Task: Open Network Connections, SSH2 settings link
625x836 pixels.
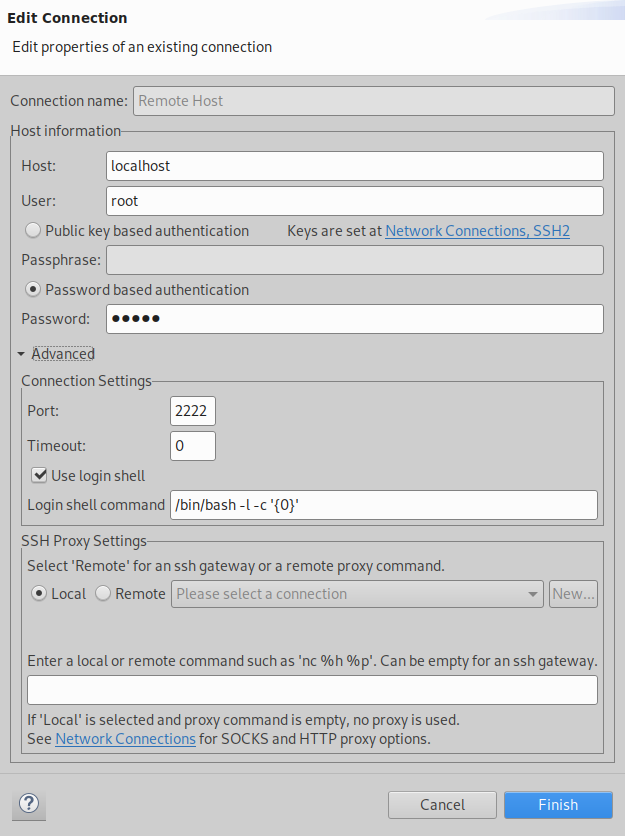Action: click(477, 231)
